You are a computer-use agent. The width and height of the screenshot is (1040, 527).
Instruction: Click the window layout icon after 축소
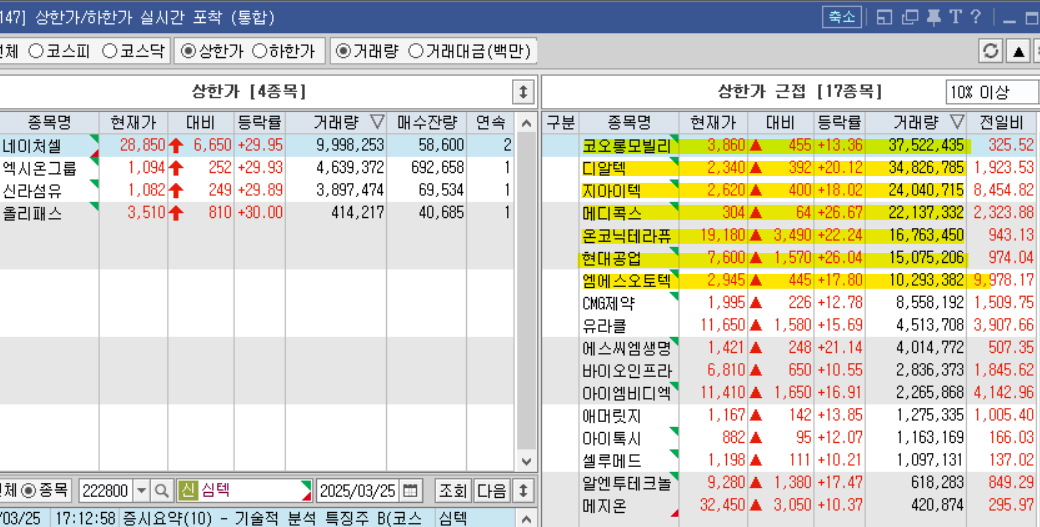(884, 17)
